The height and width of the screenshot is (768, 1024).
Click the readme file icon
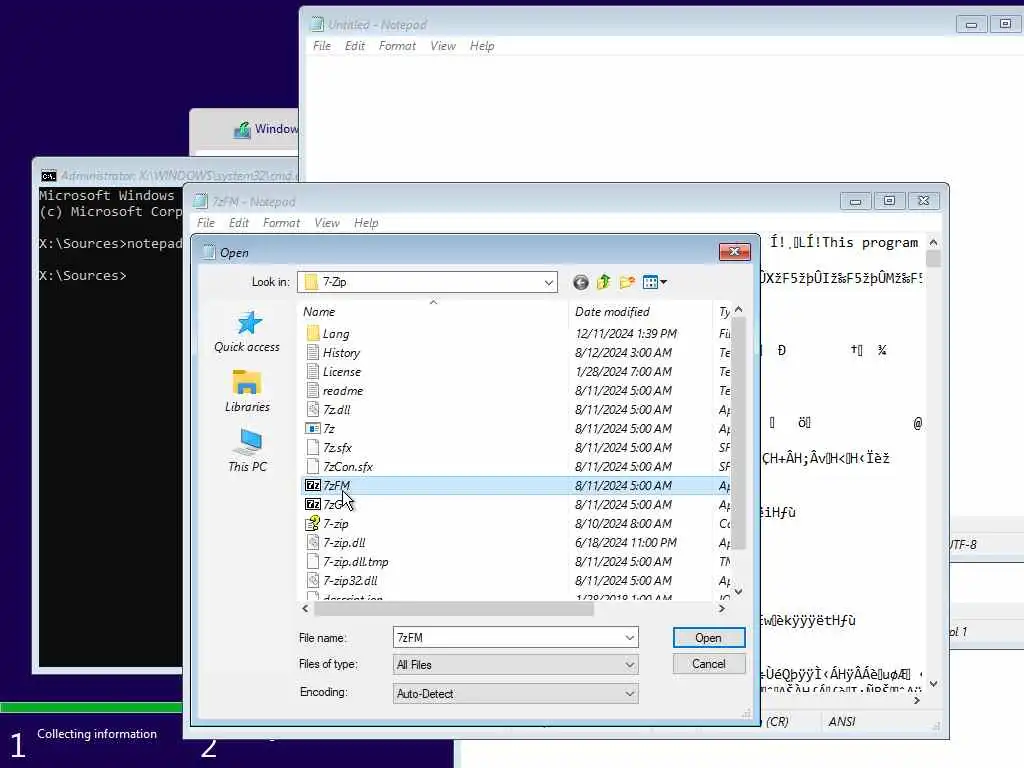313,391
